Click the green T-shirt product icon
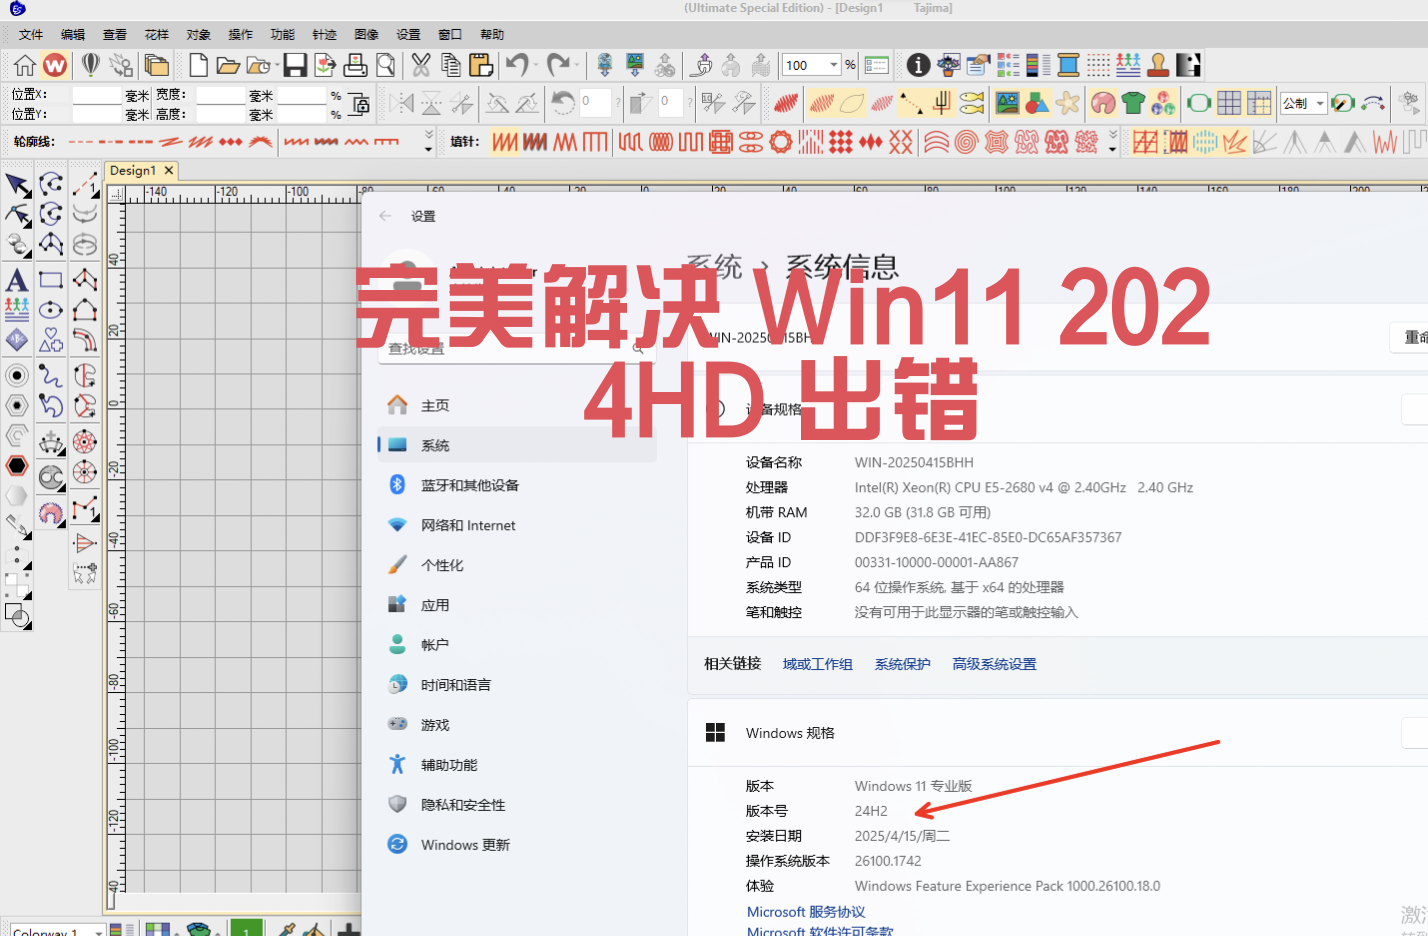 pos(1133,103)
